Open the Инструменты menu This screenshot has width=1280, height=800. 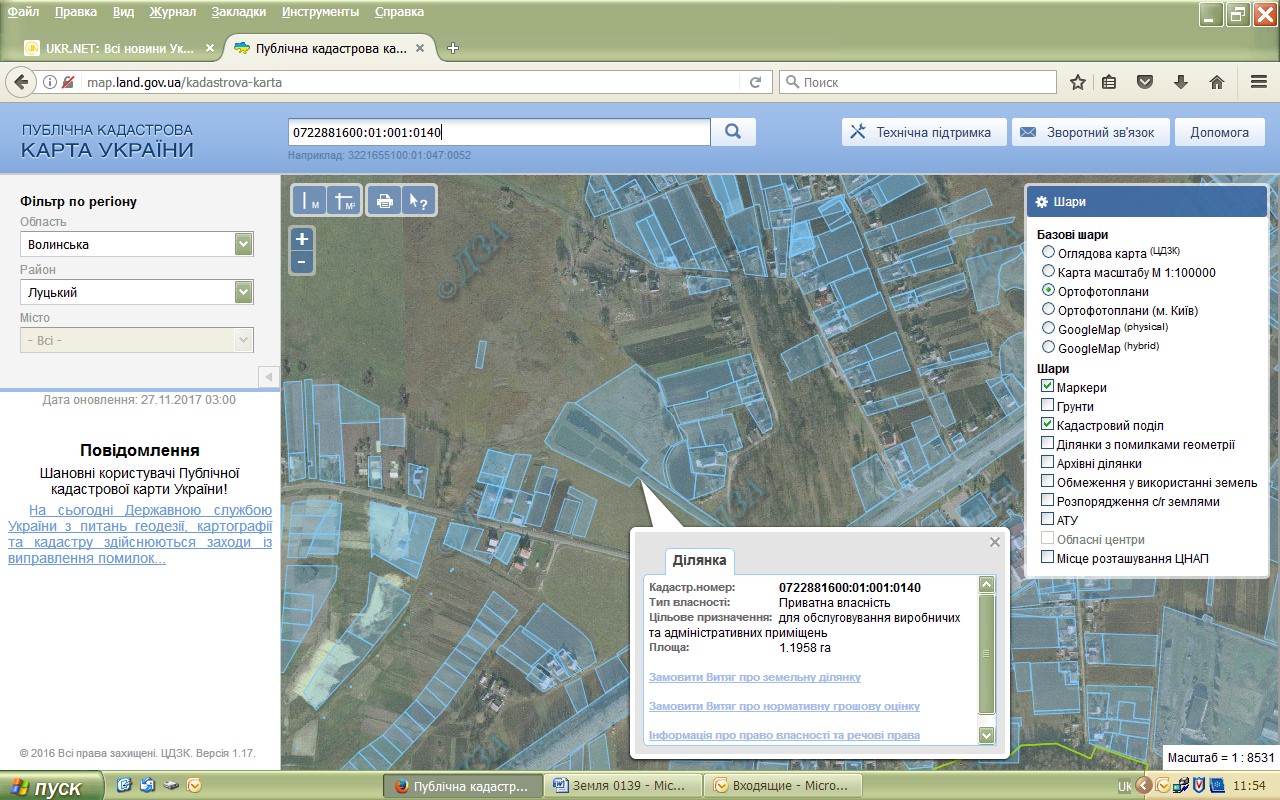[321, 12]
